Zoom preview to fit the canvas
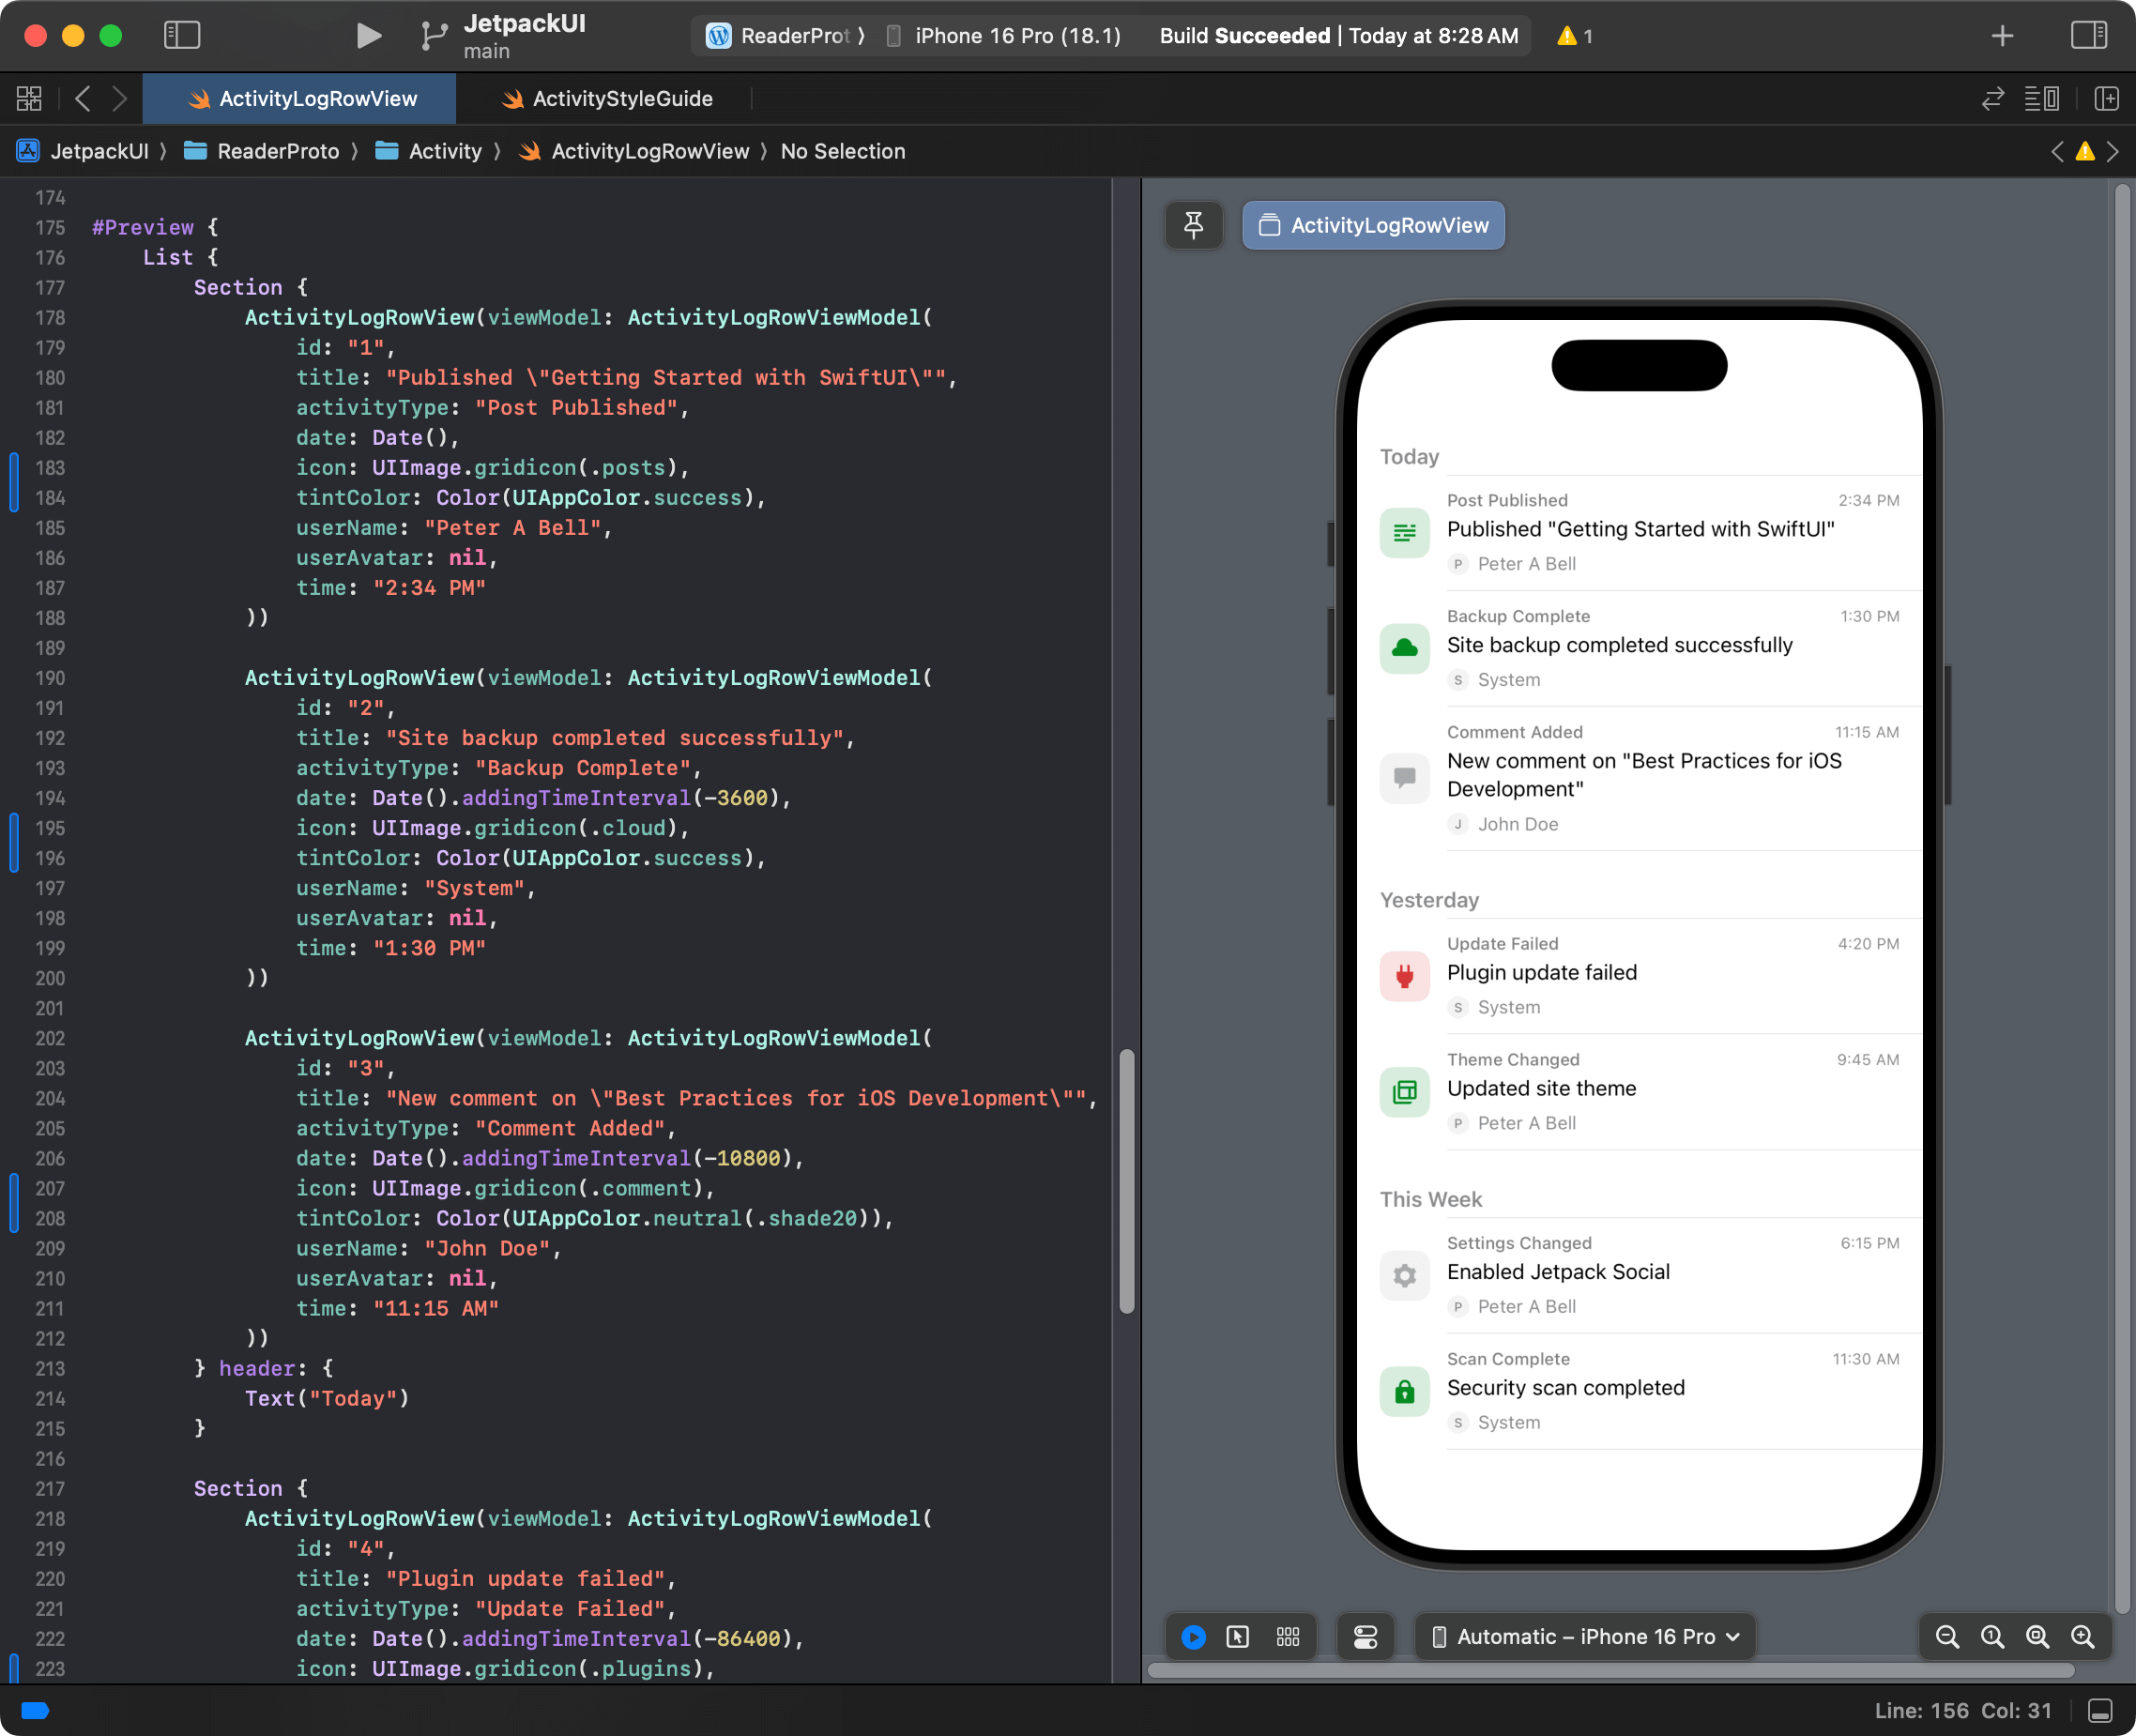2136x1736 pixels. [2037, 1637]
